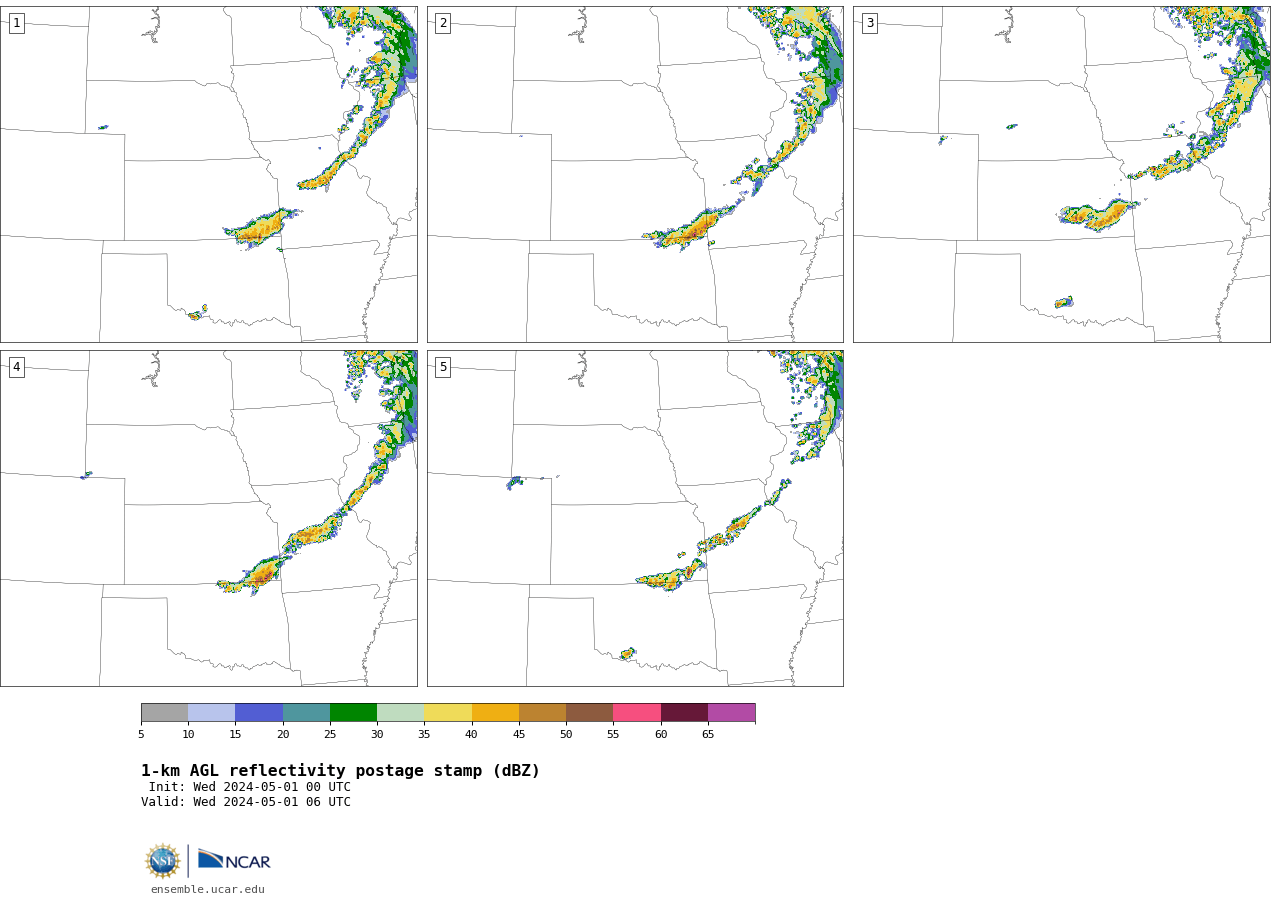Click the light blue 10-15 dBZ swatch
This screenshot has width=1280, height=901.
(x=212, y=713)
